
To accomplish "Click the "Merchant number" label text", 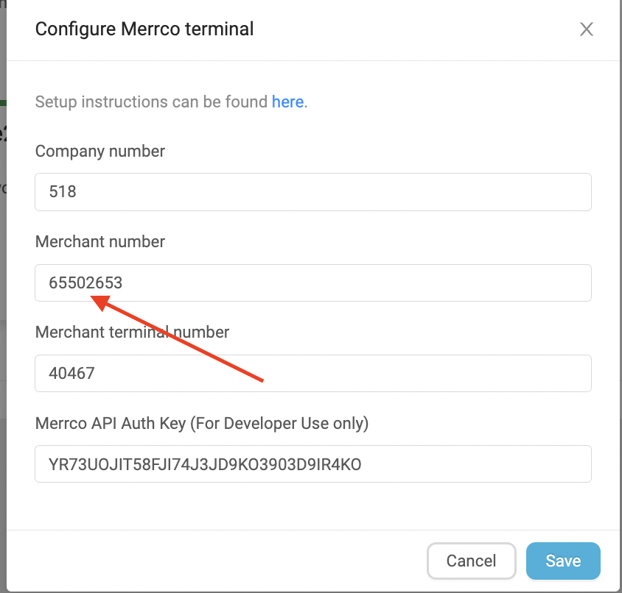I will [x=100, y=242].
